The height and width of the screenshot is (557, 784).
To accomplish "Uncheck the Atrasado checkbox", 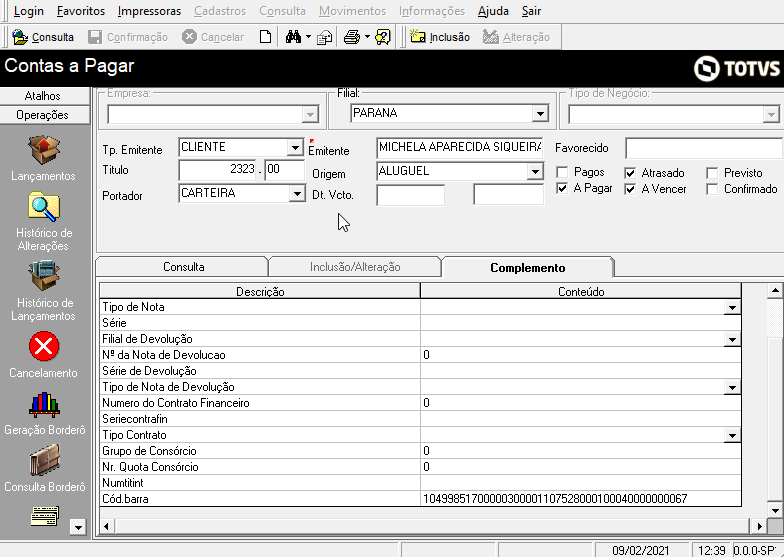I will point(630,173).
